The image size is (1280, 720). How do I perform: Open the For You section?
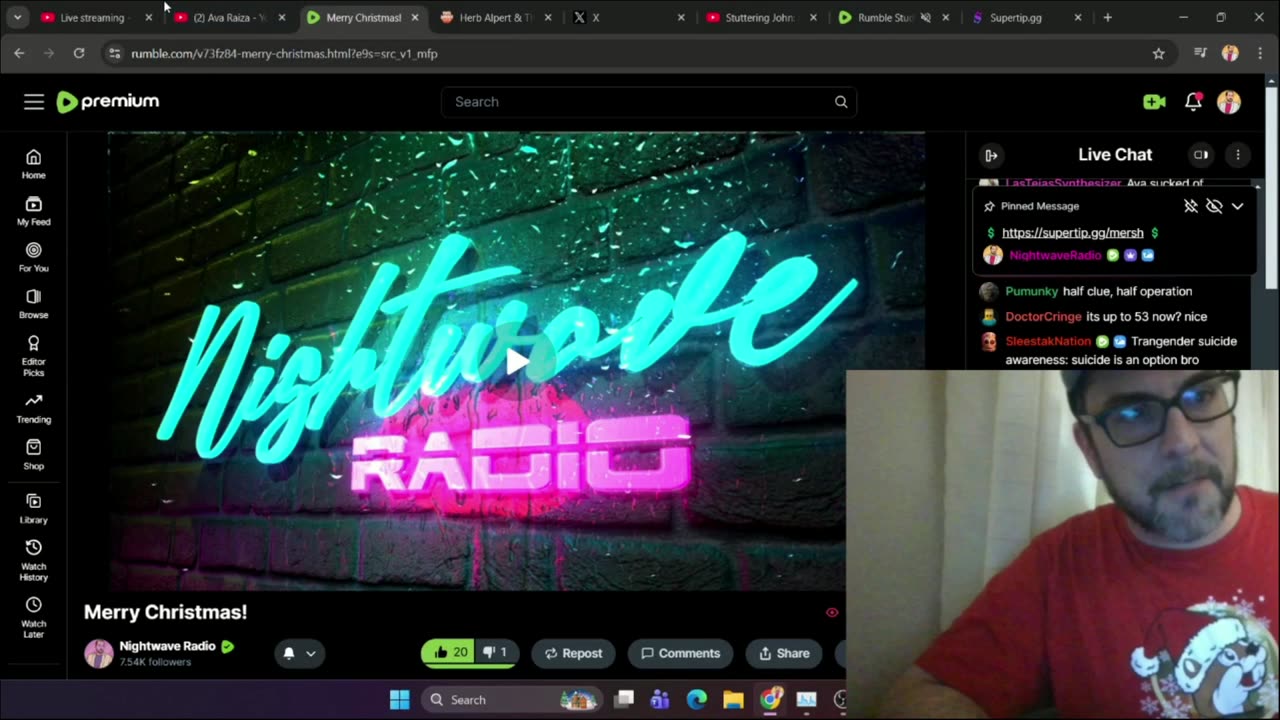point(34,257)
